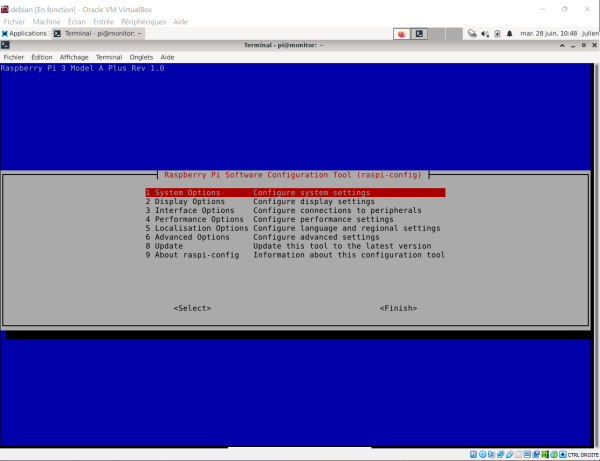Click the green VirtualBox CPU status icon
Image resolution: width=600 pixels, height=461 pixels.
[545, 454]
